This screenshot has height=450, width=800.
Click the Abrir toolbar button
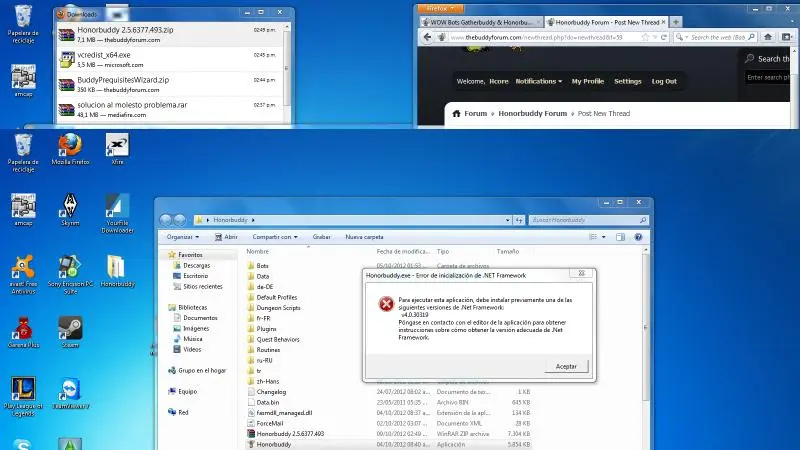point(226,237)
